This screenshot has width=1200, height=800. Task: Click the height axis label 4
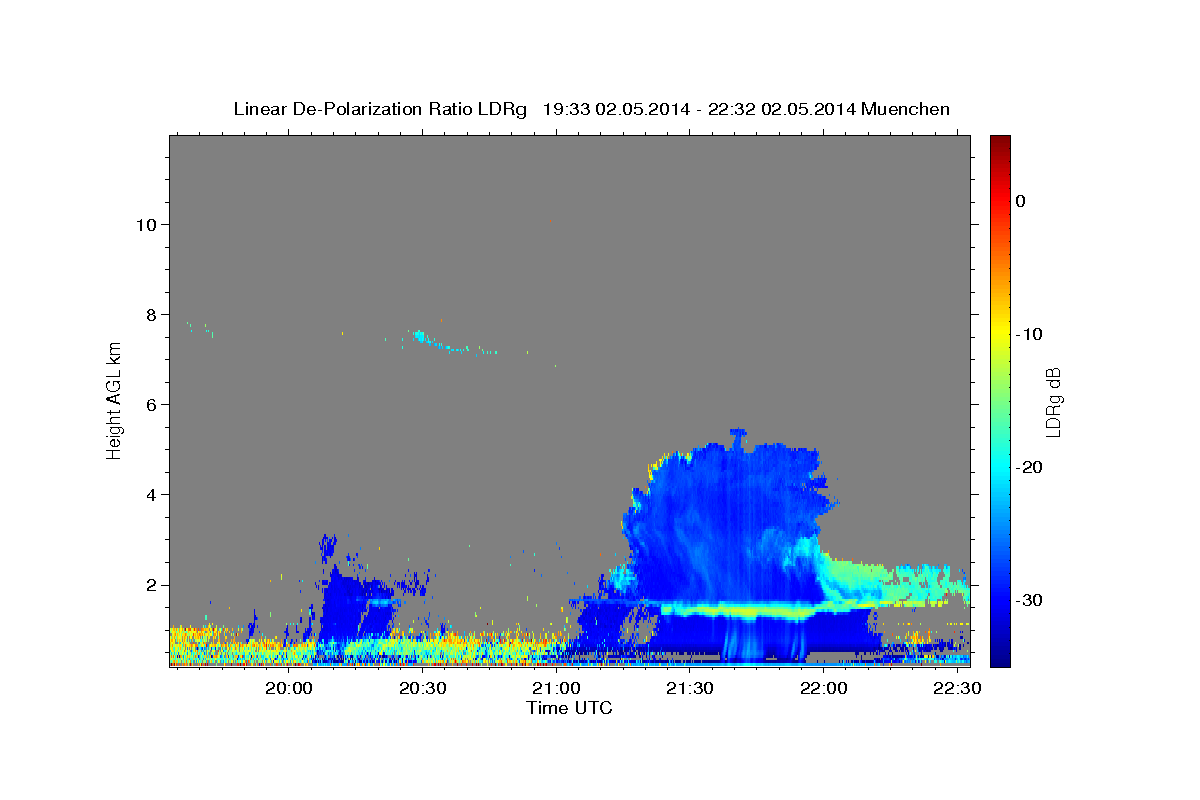(150, 494)
